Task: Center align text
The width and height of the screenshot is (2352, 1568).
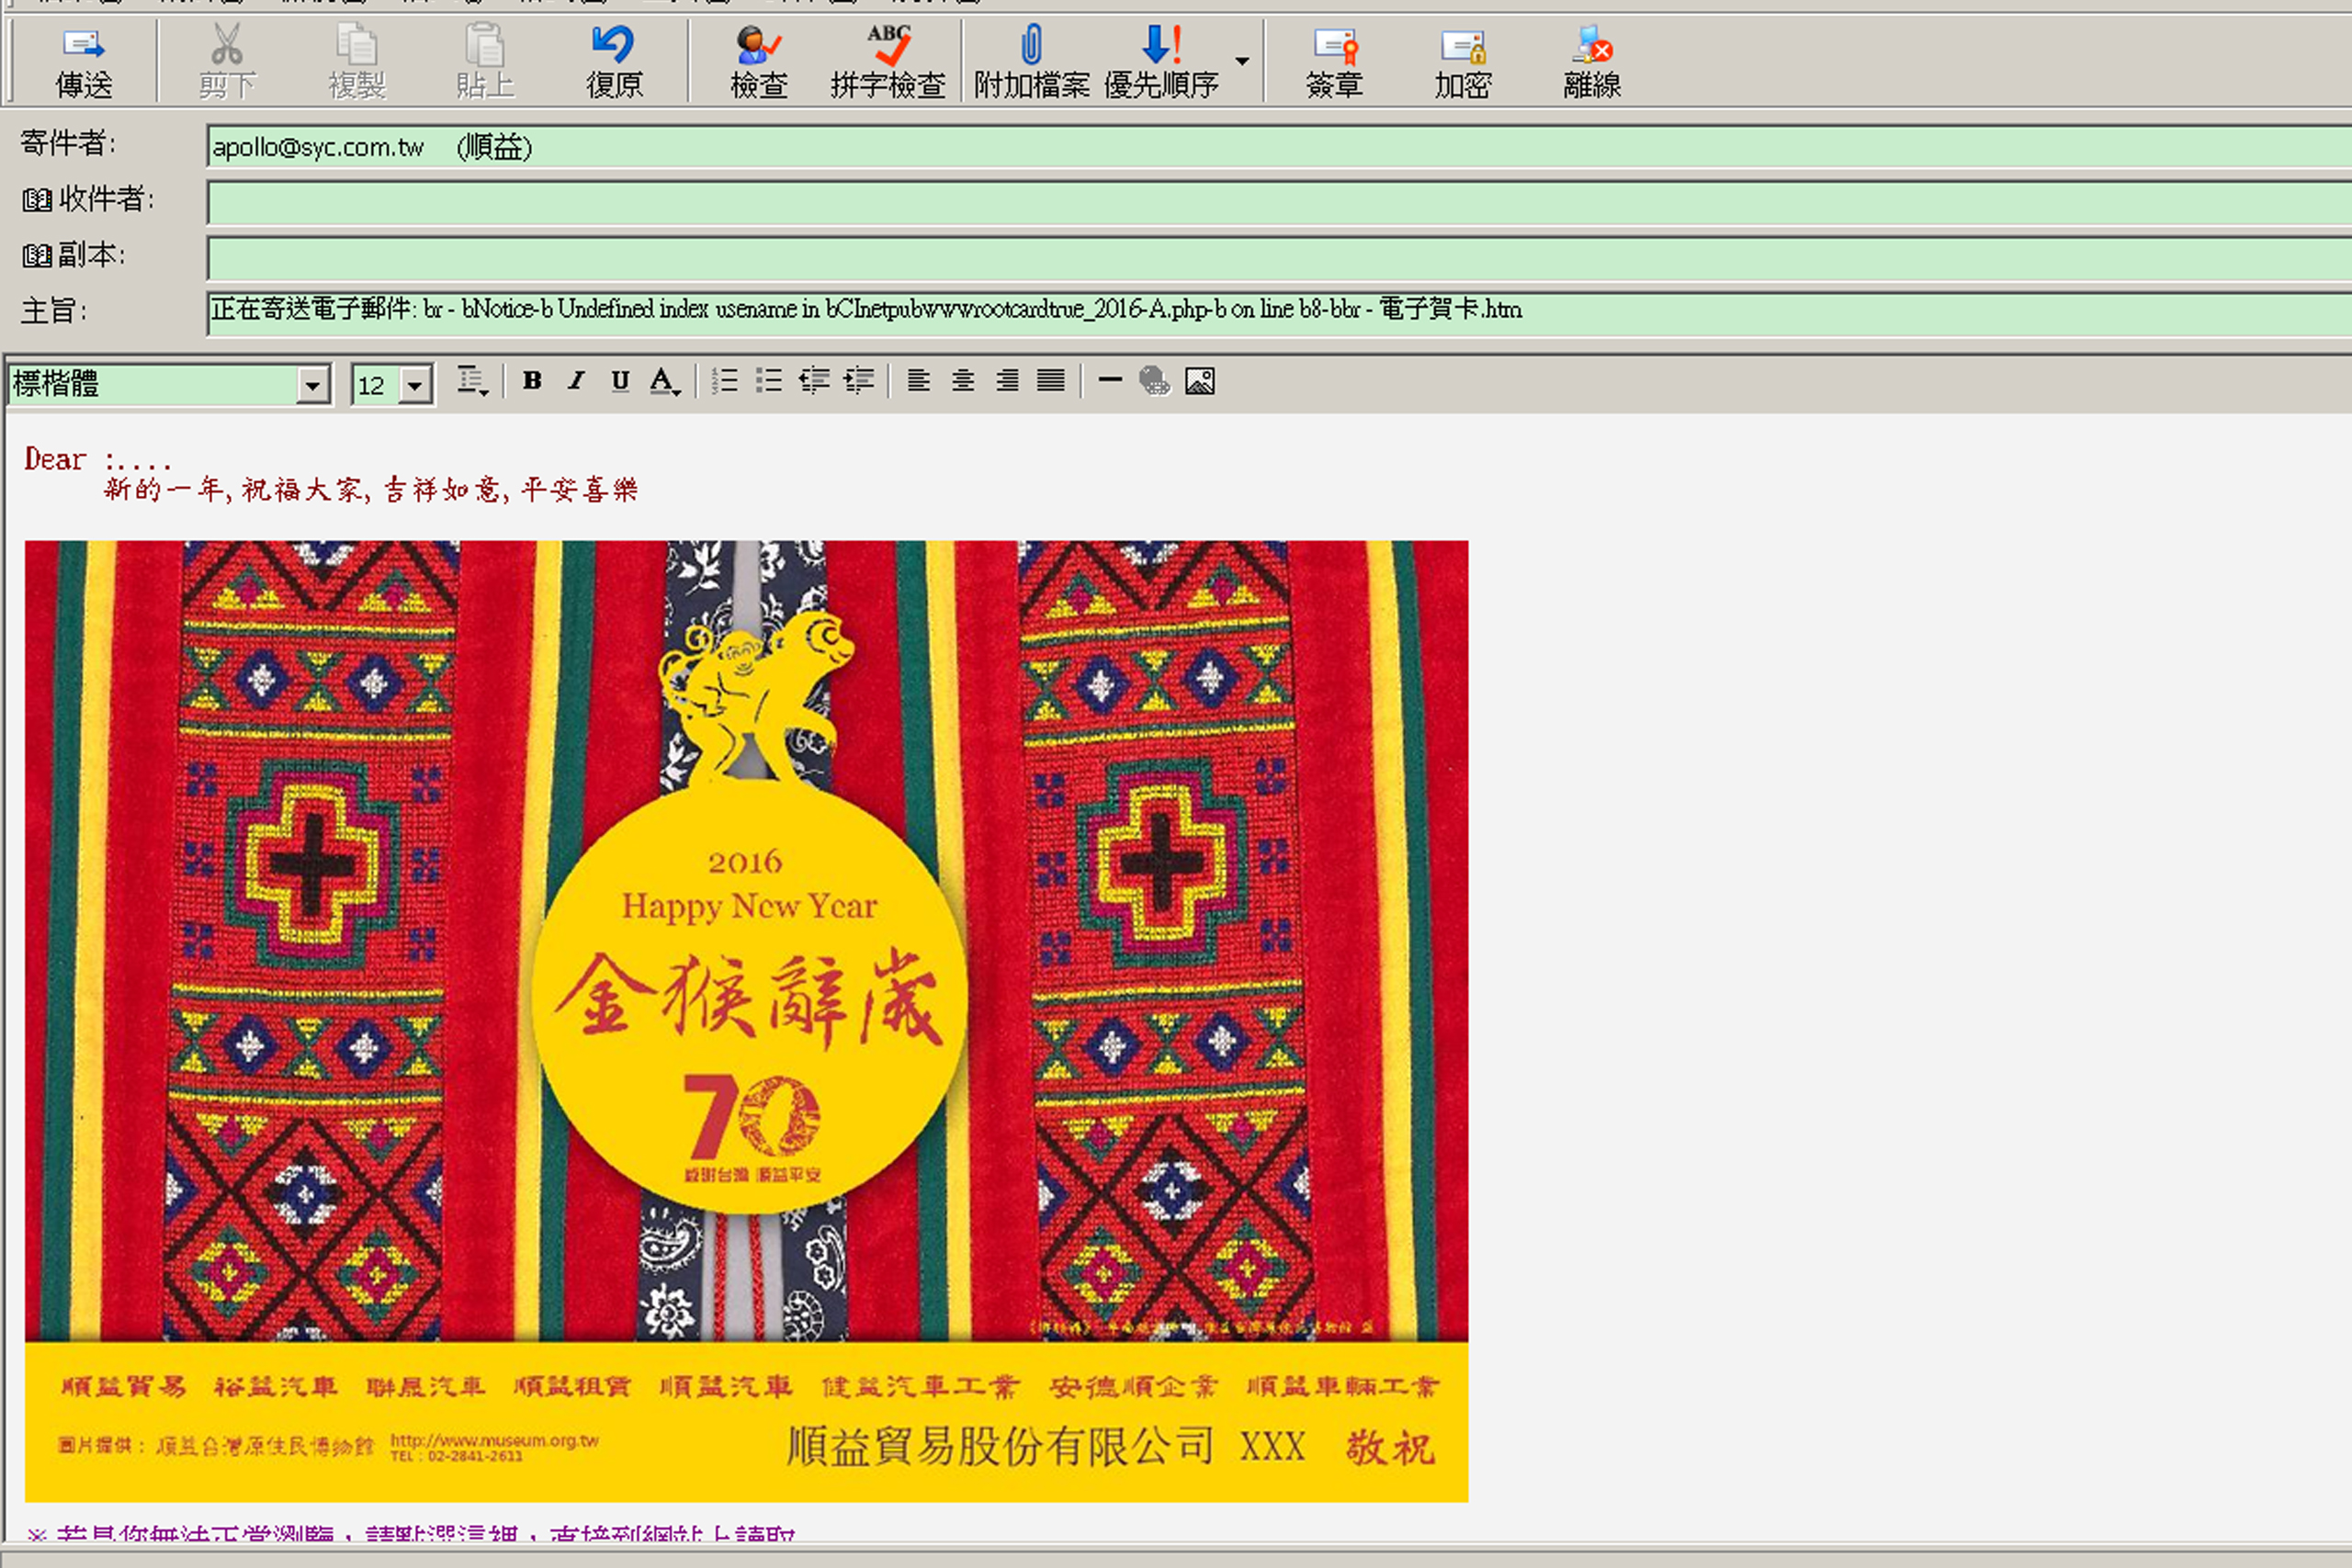Action: [x=963, y=381]
